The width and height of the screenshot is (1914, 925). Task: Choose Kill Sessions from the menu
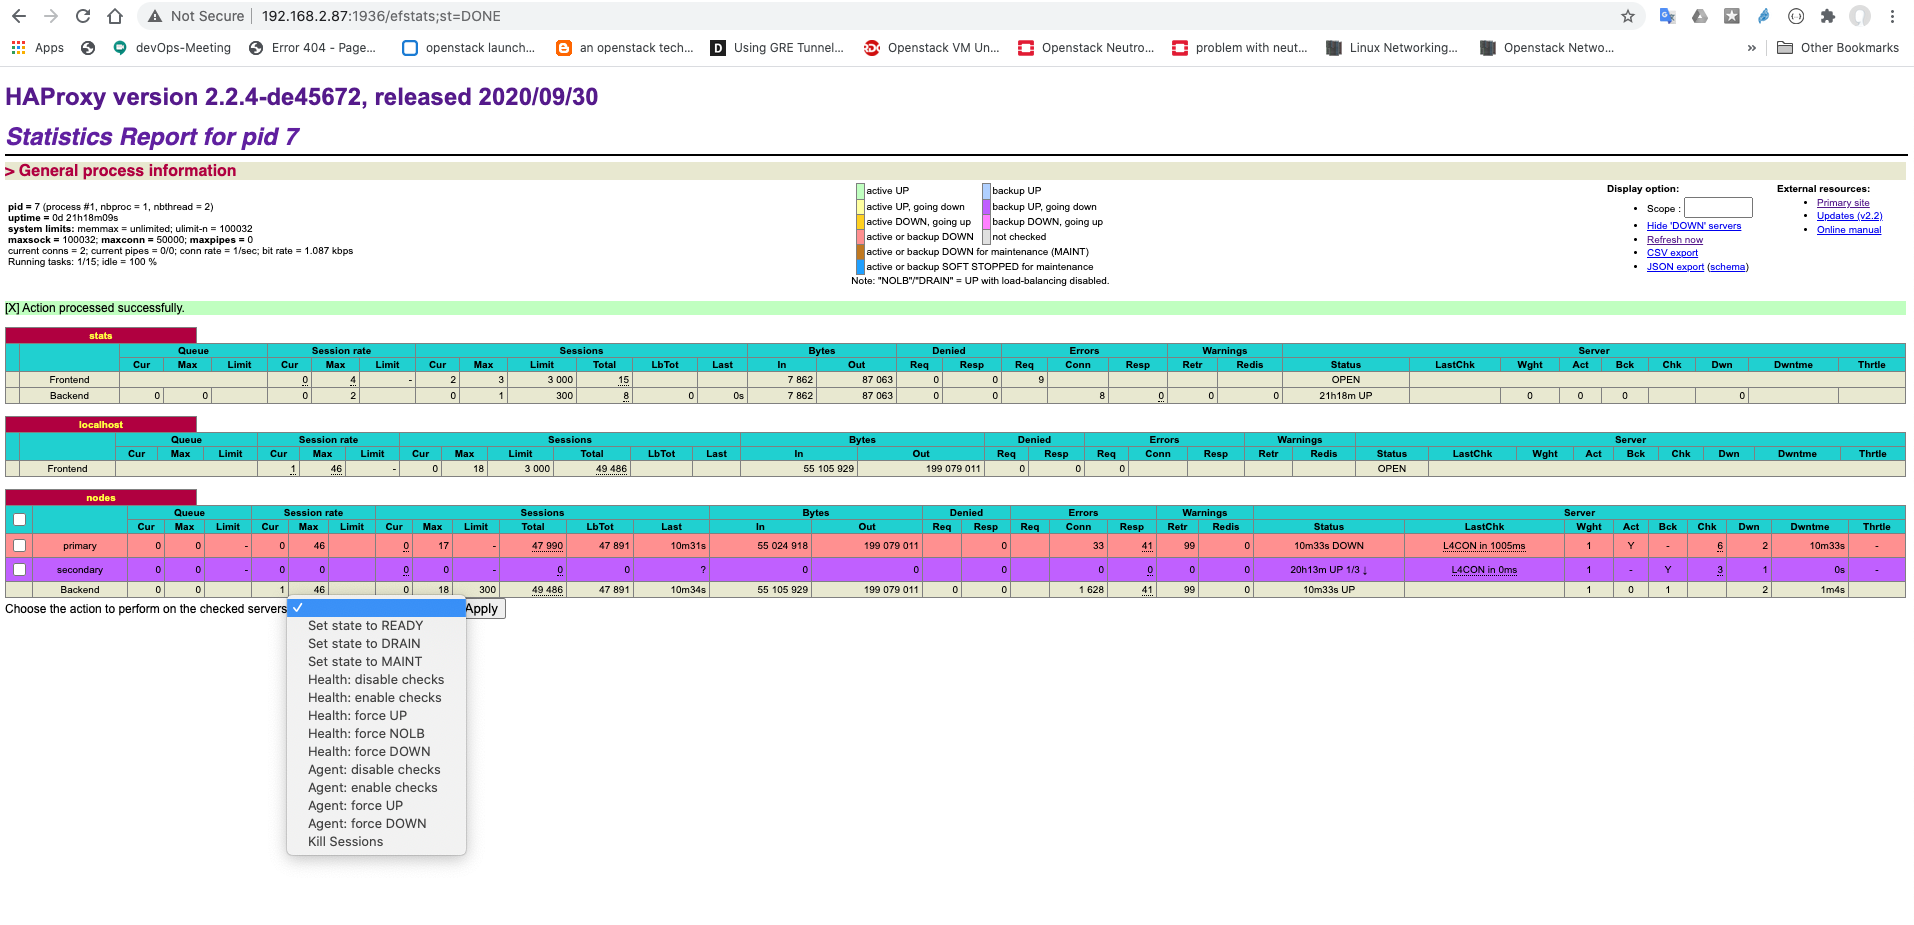(344, 841)
